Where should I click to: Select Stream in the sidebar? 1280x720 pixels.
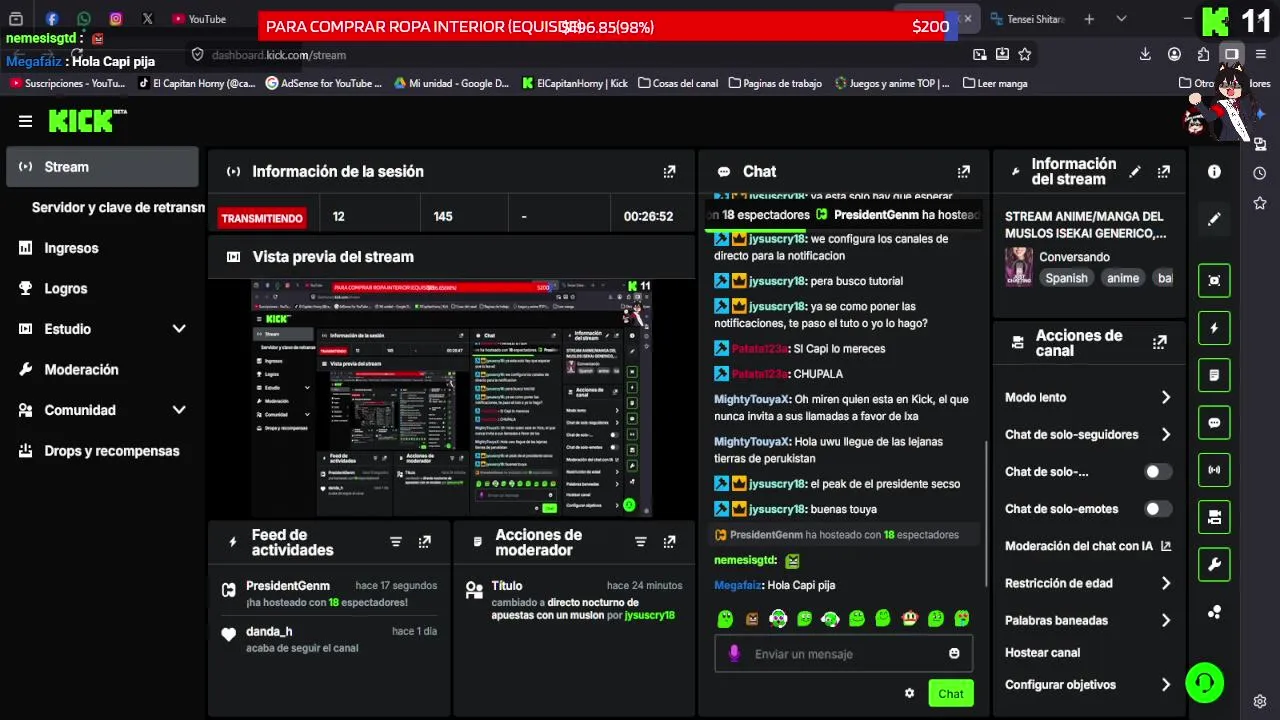point(102,167)
